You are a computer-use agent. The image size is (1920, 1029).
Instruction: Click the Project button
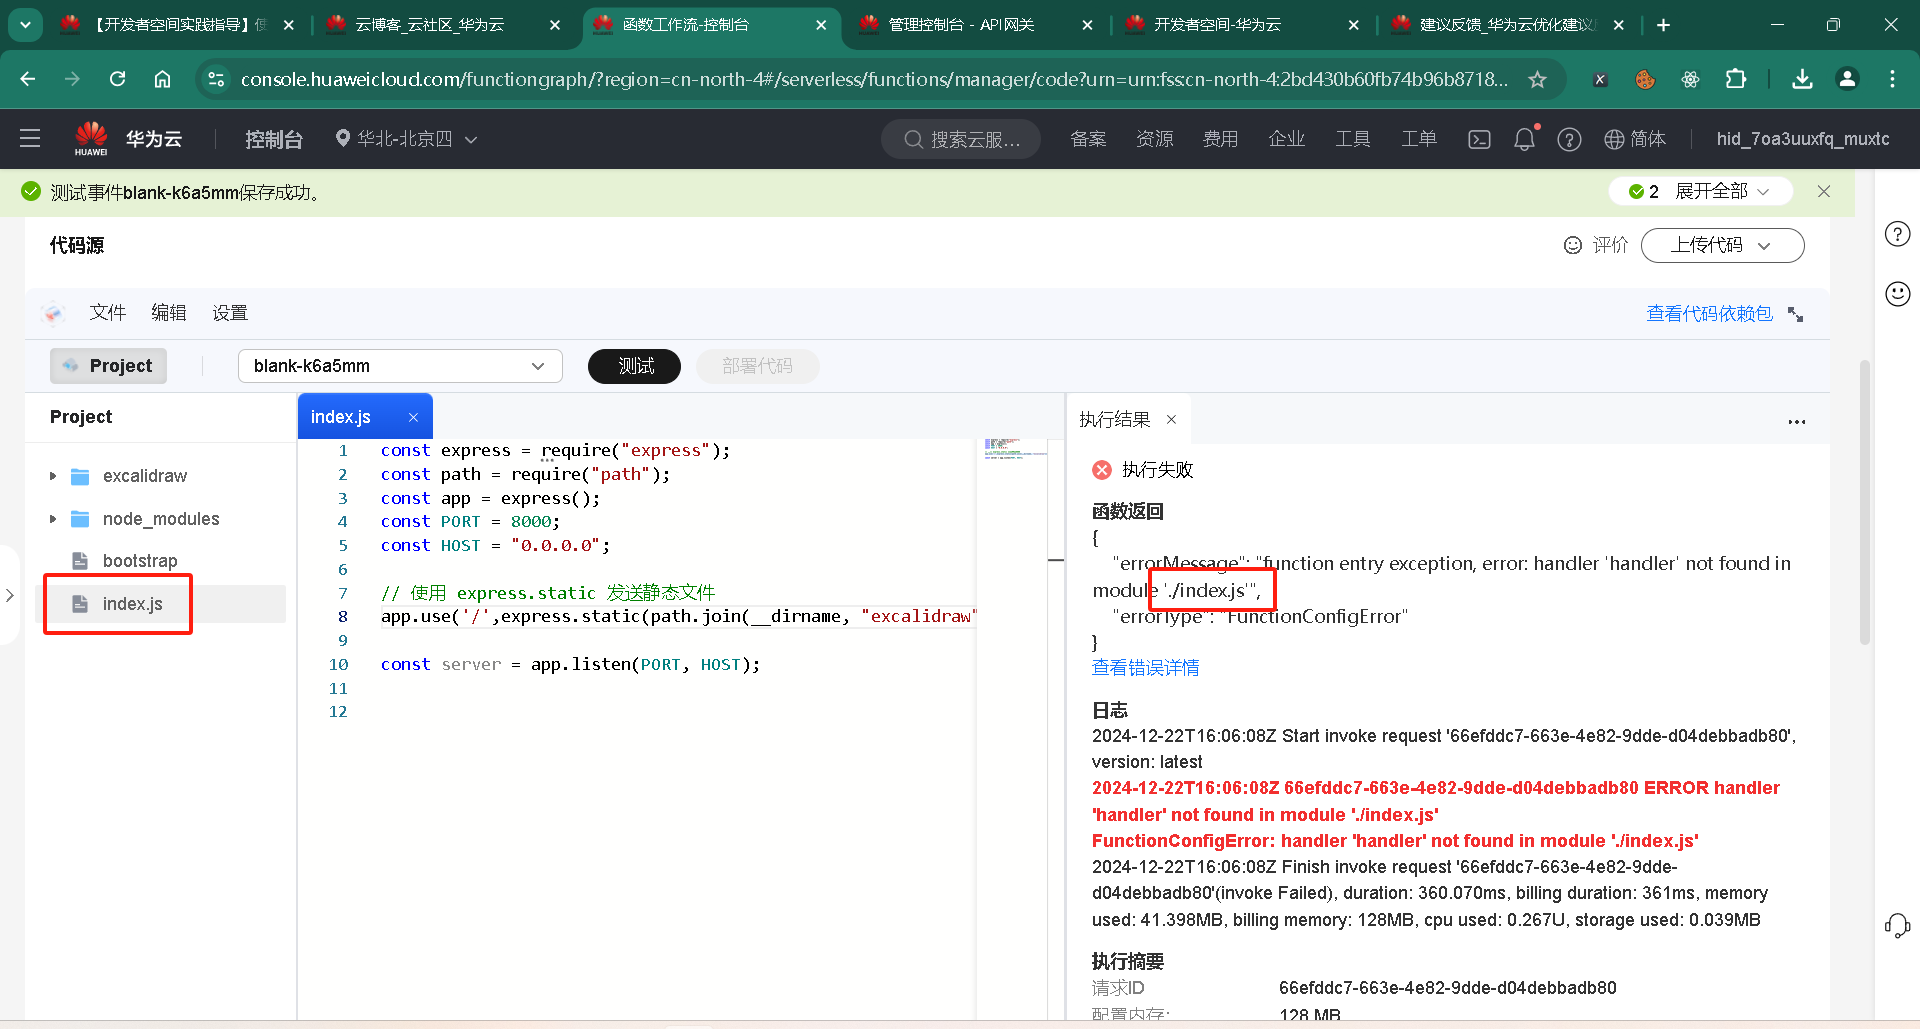pyautogui.click(x=108, y=366)
